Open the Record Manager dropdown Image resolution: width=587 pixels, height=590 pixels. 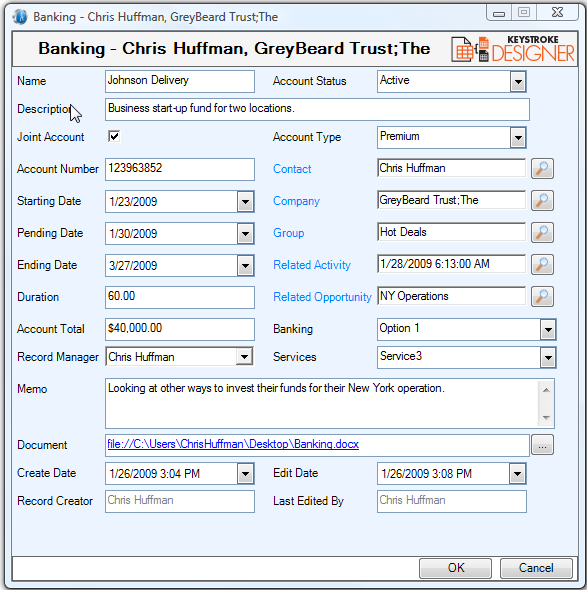click(x=245, y=356)
